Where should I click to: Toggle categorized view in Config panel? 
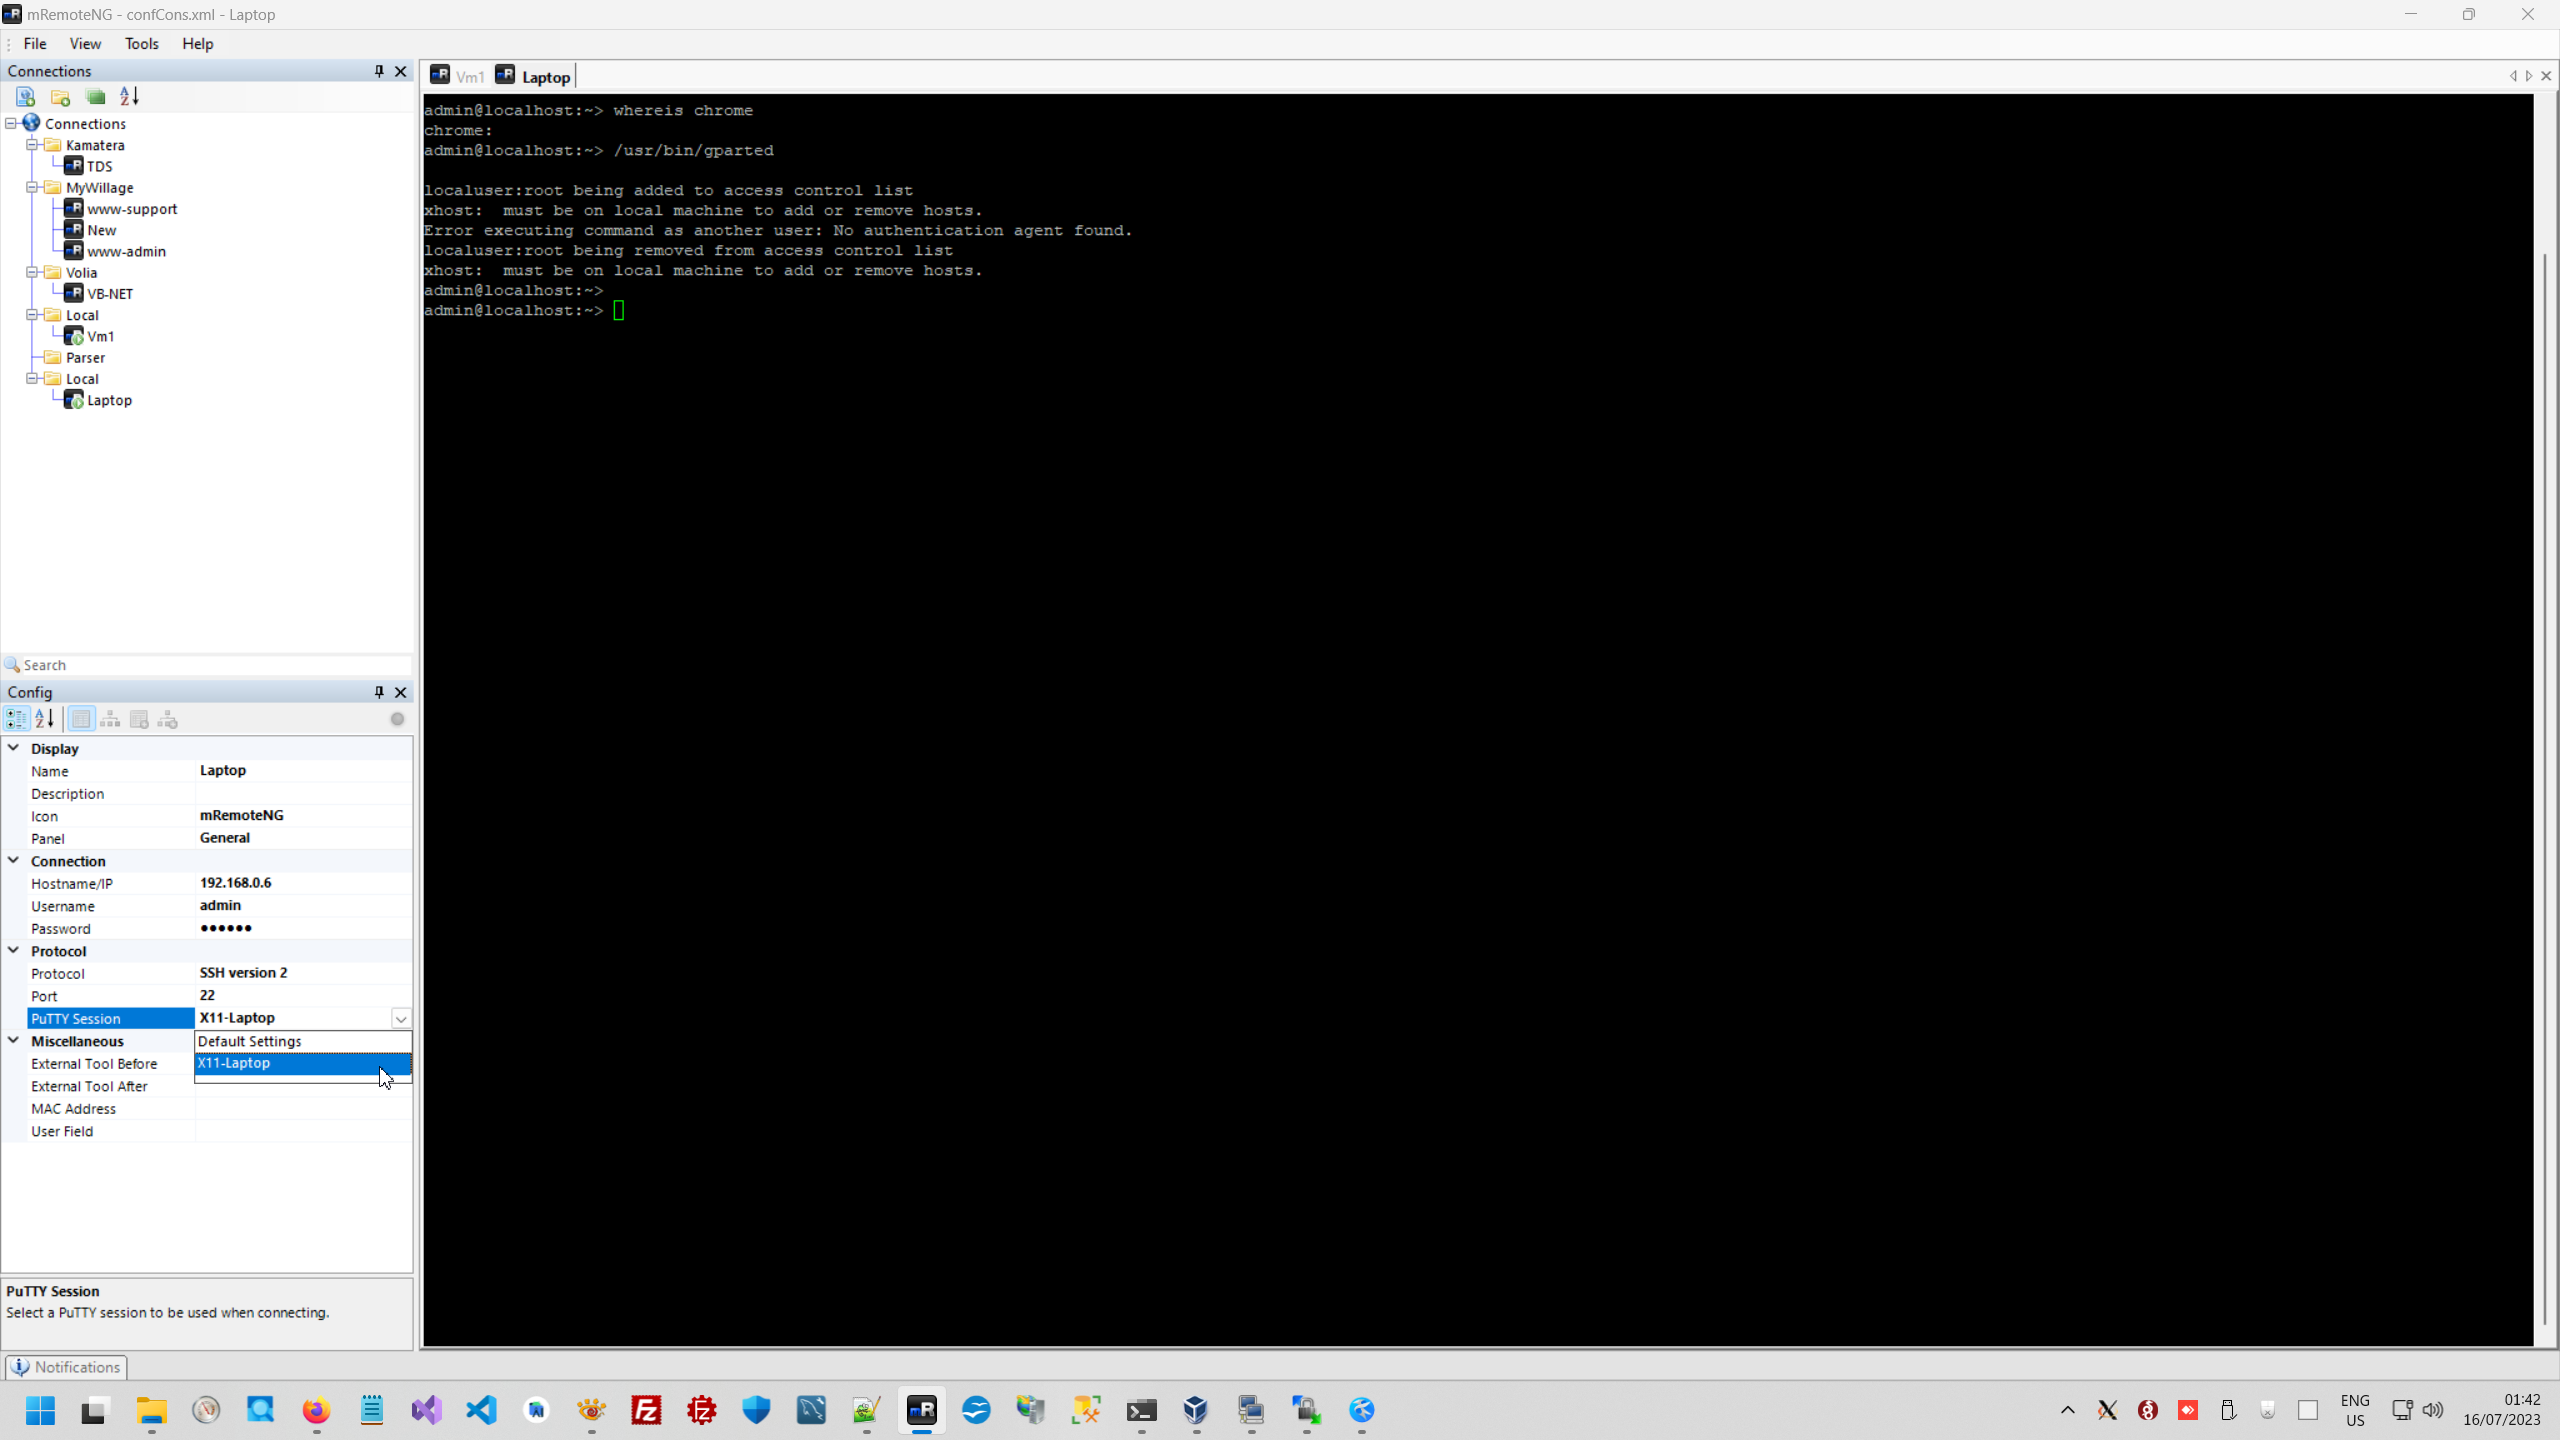tap(16, 718)
